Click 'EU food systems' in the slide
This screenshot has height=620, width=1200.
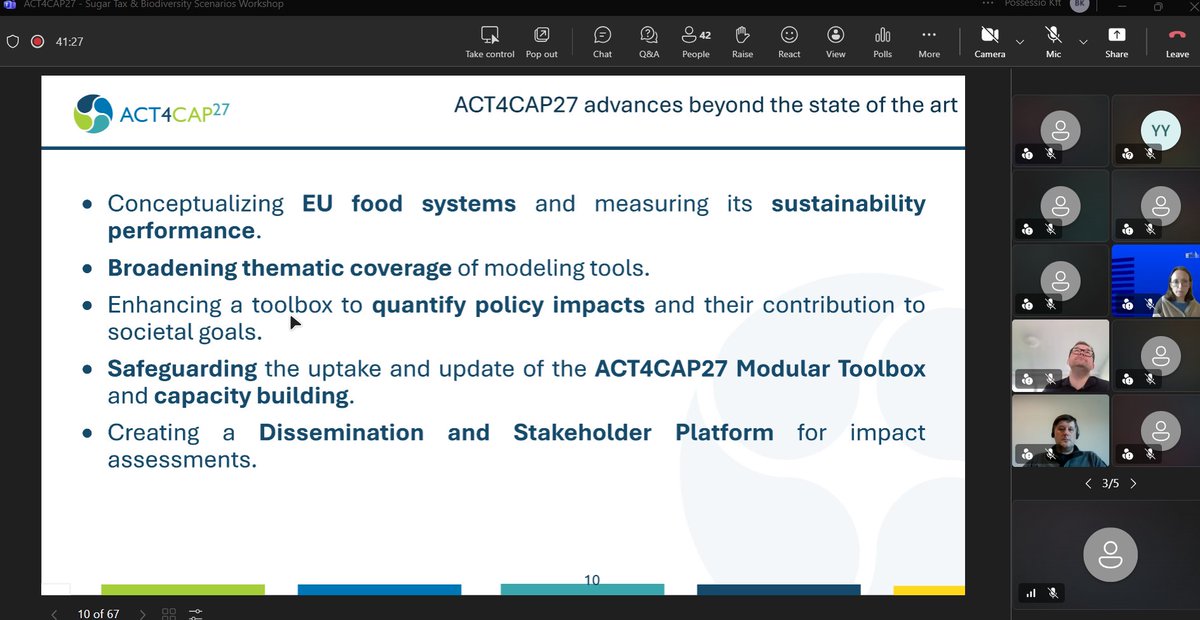[x=409, y=204]
